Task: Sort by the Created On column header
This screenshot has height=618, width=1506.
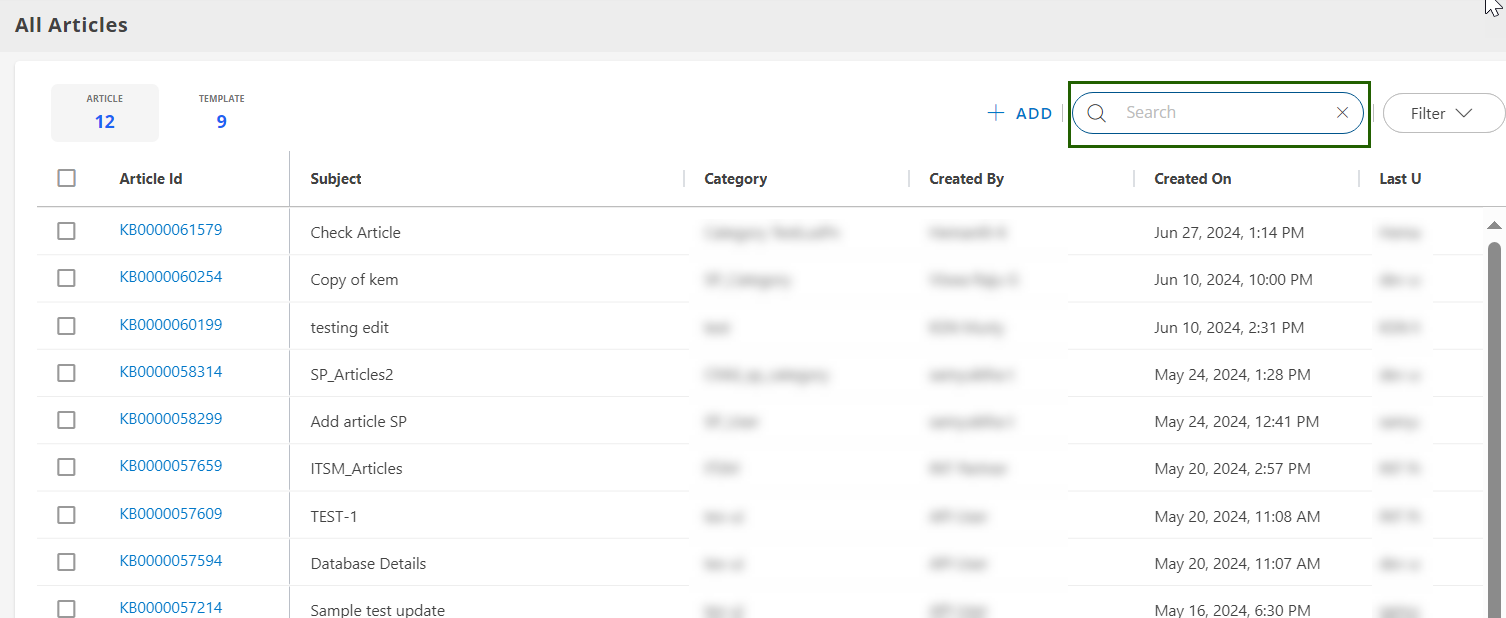Action: pyautogui.click(x=1193, y=179)
